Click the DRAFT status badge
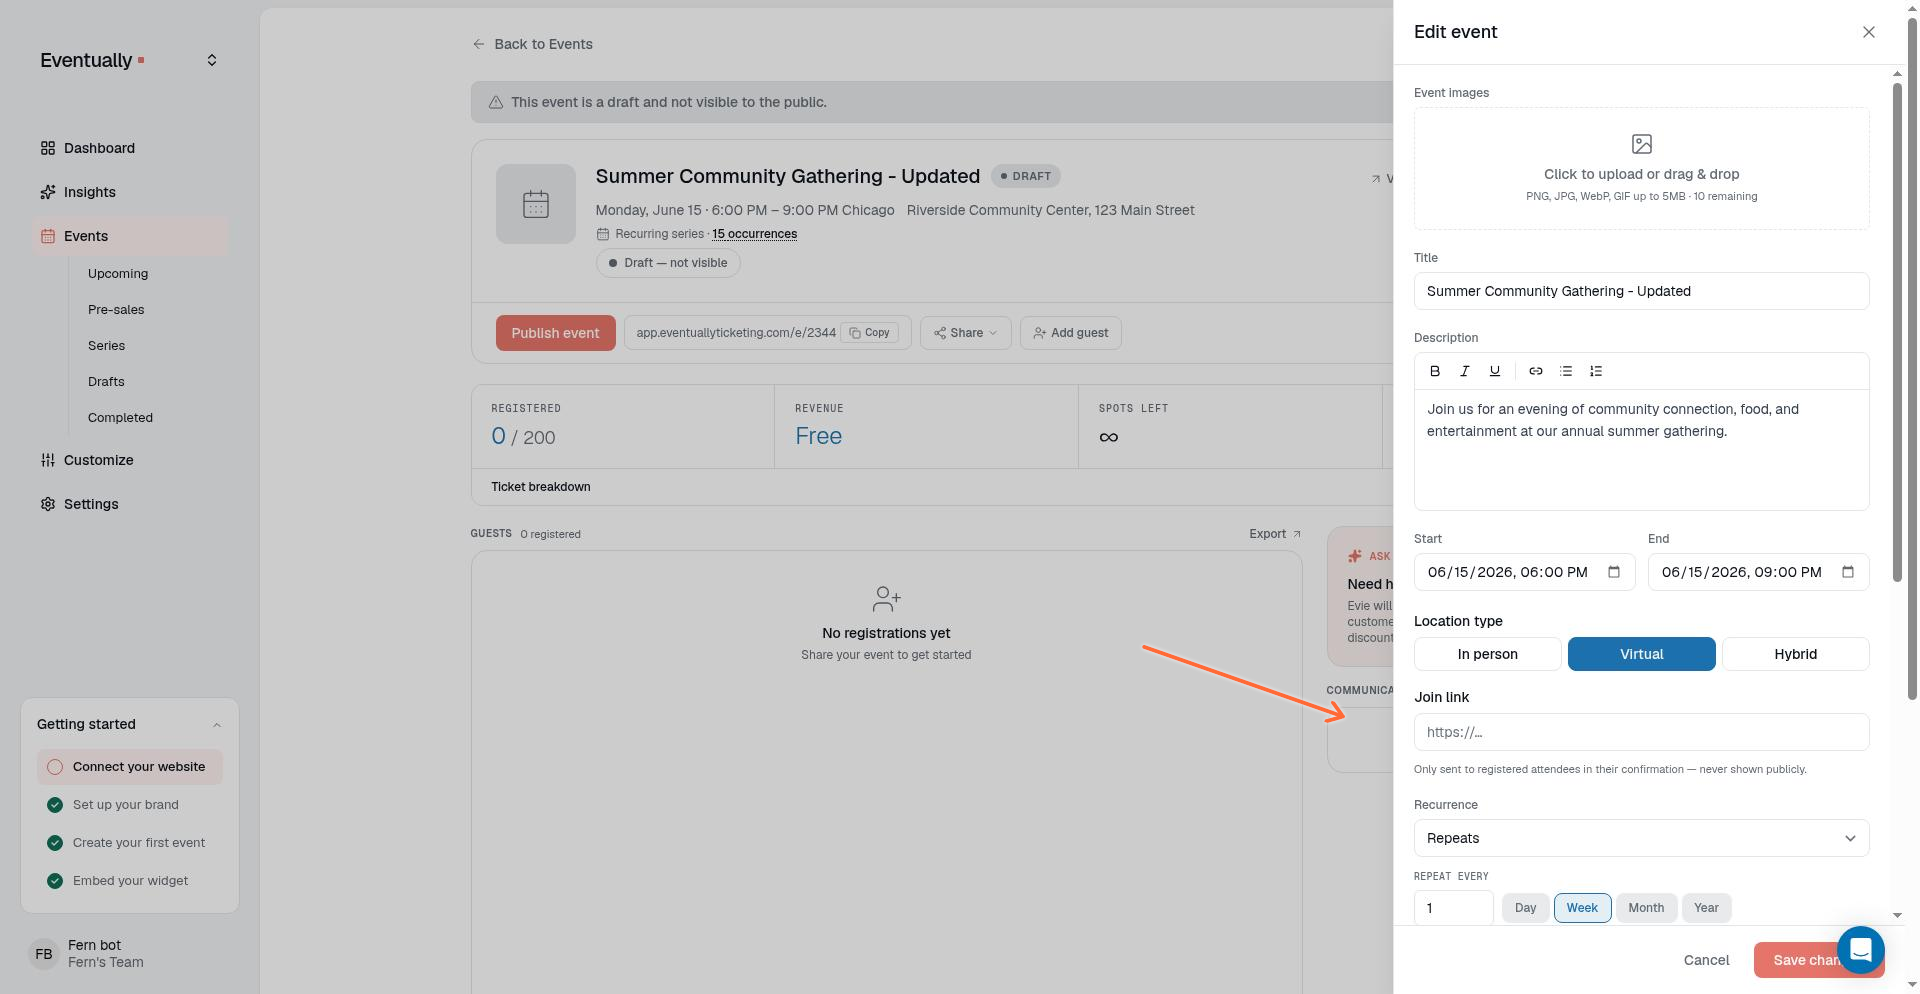Screen dimensions: 1920x994 pos(1026,176)
